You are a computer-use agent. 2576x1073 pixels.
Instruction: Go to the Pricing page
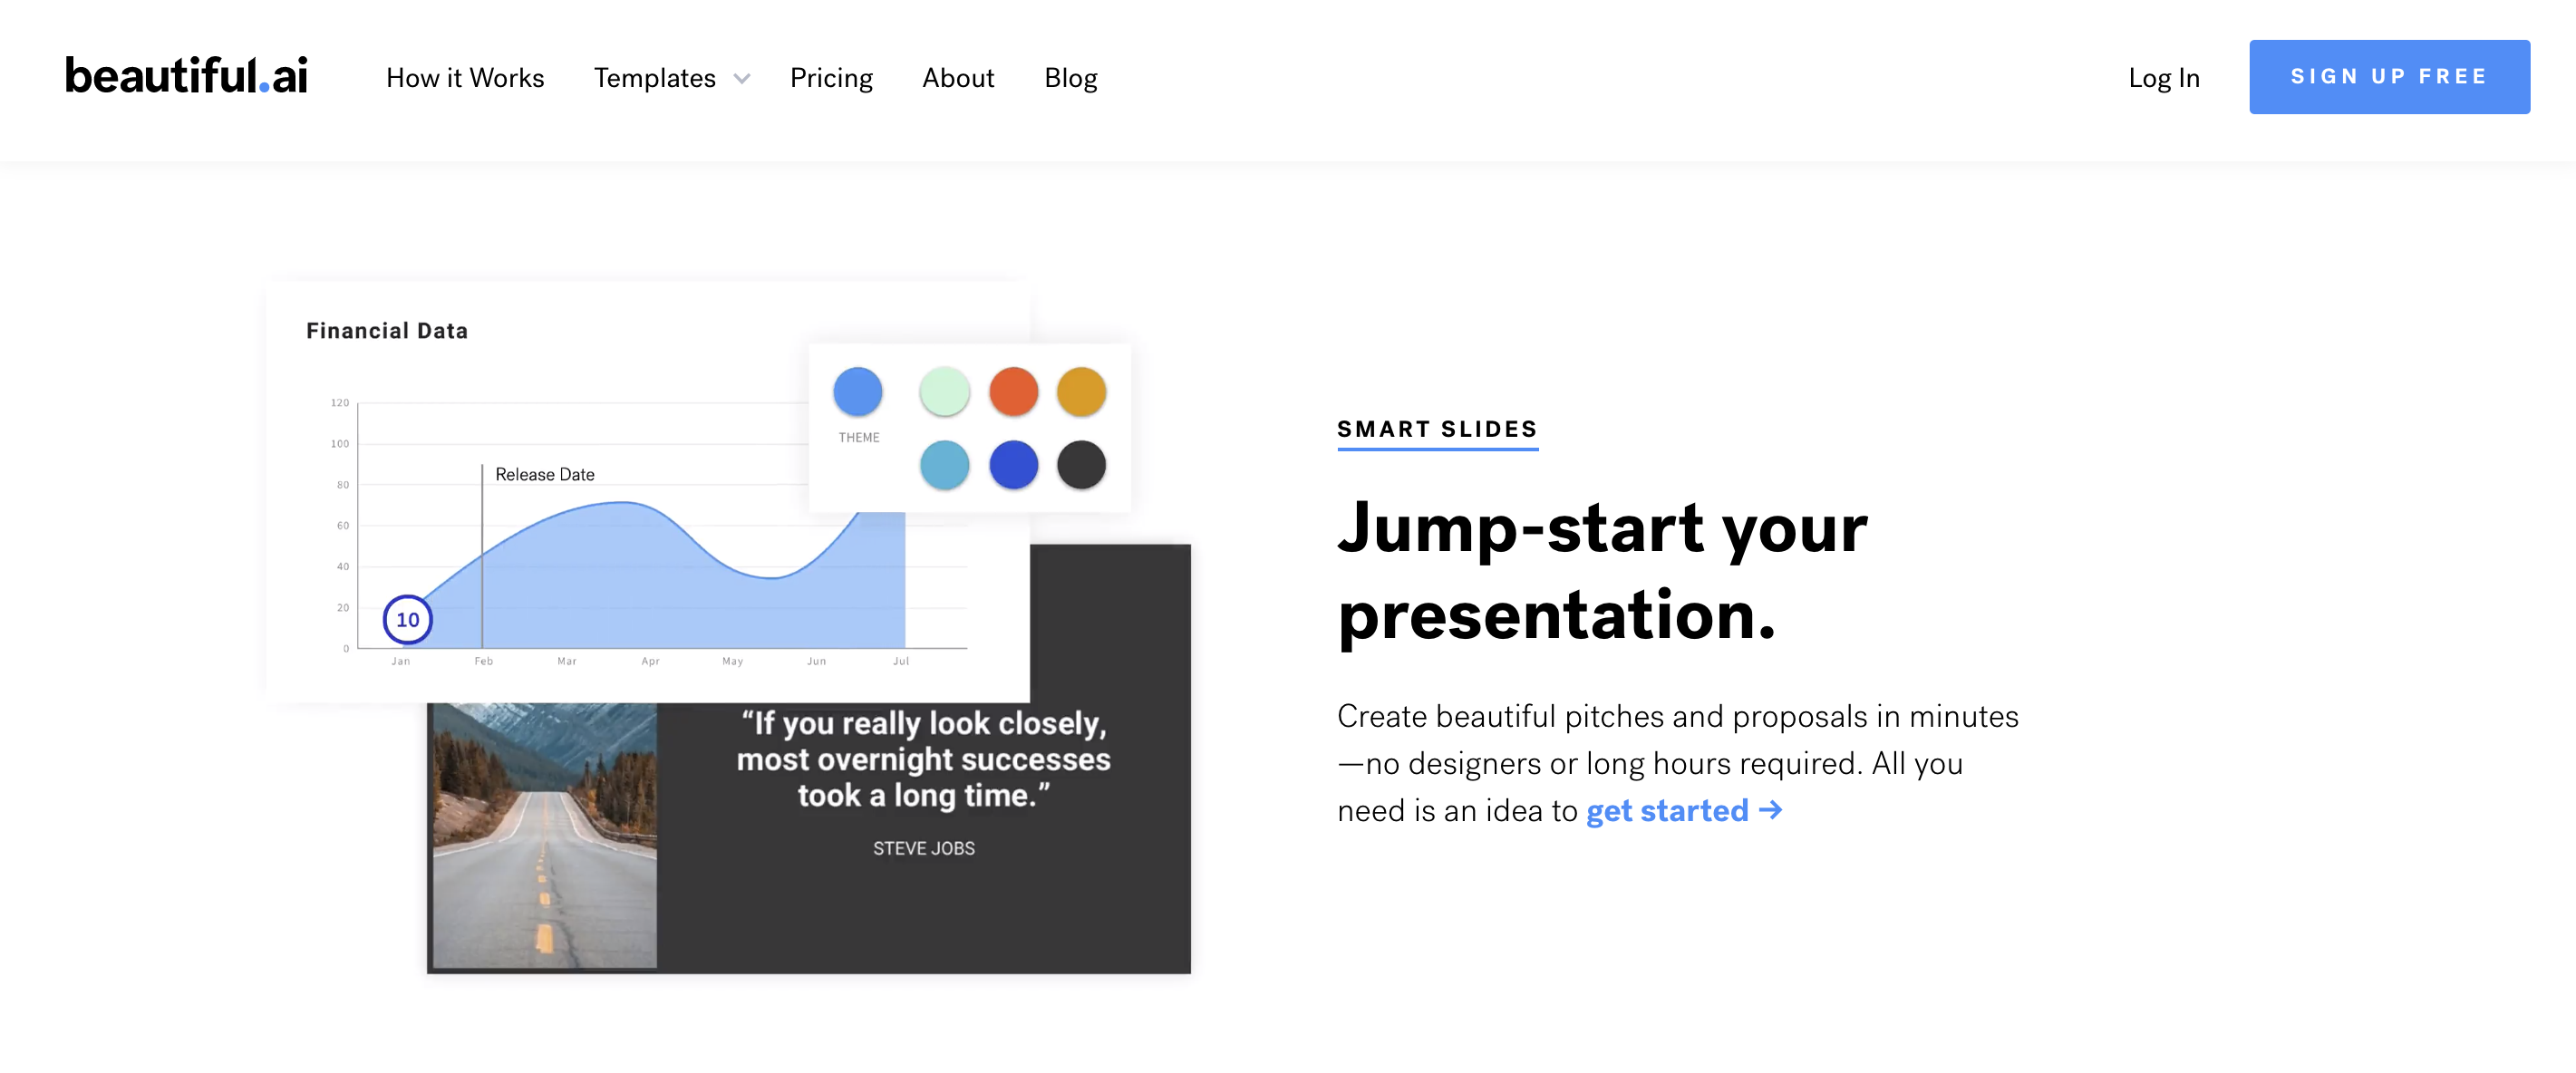tap(831, 78)
